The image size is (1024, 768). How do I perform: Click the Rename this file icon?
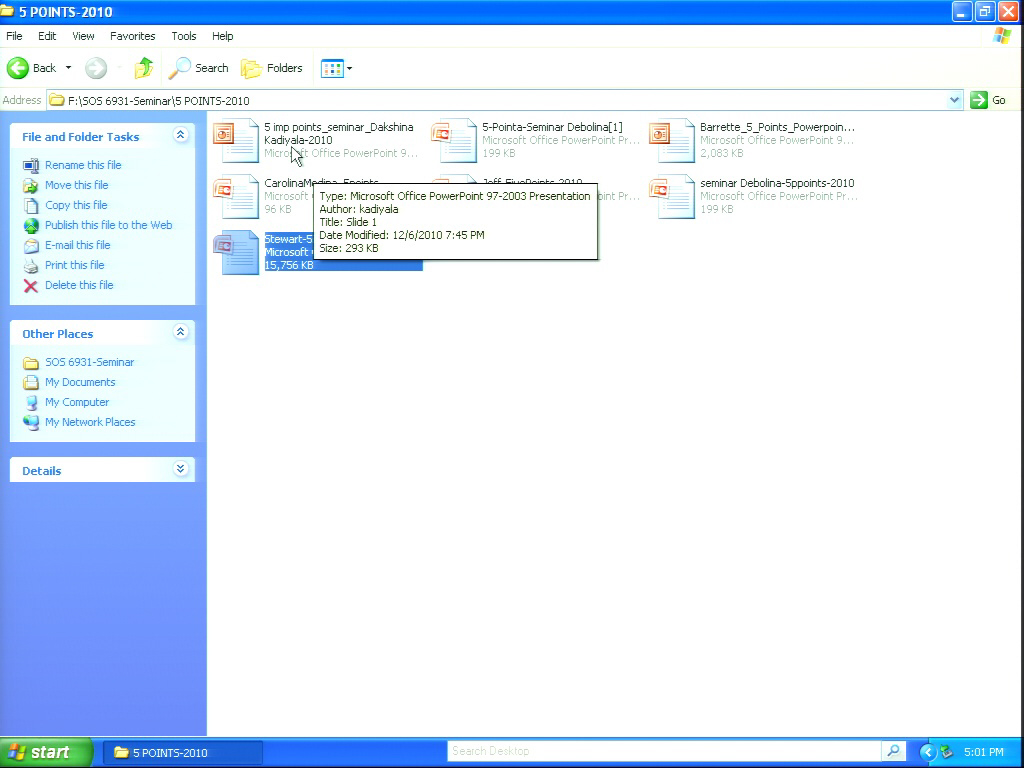click(31, 166)
